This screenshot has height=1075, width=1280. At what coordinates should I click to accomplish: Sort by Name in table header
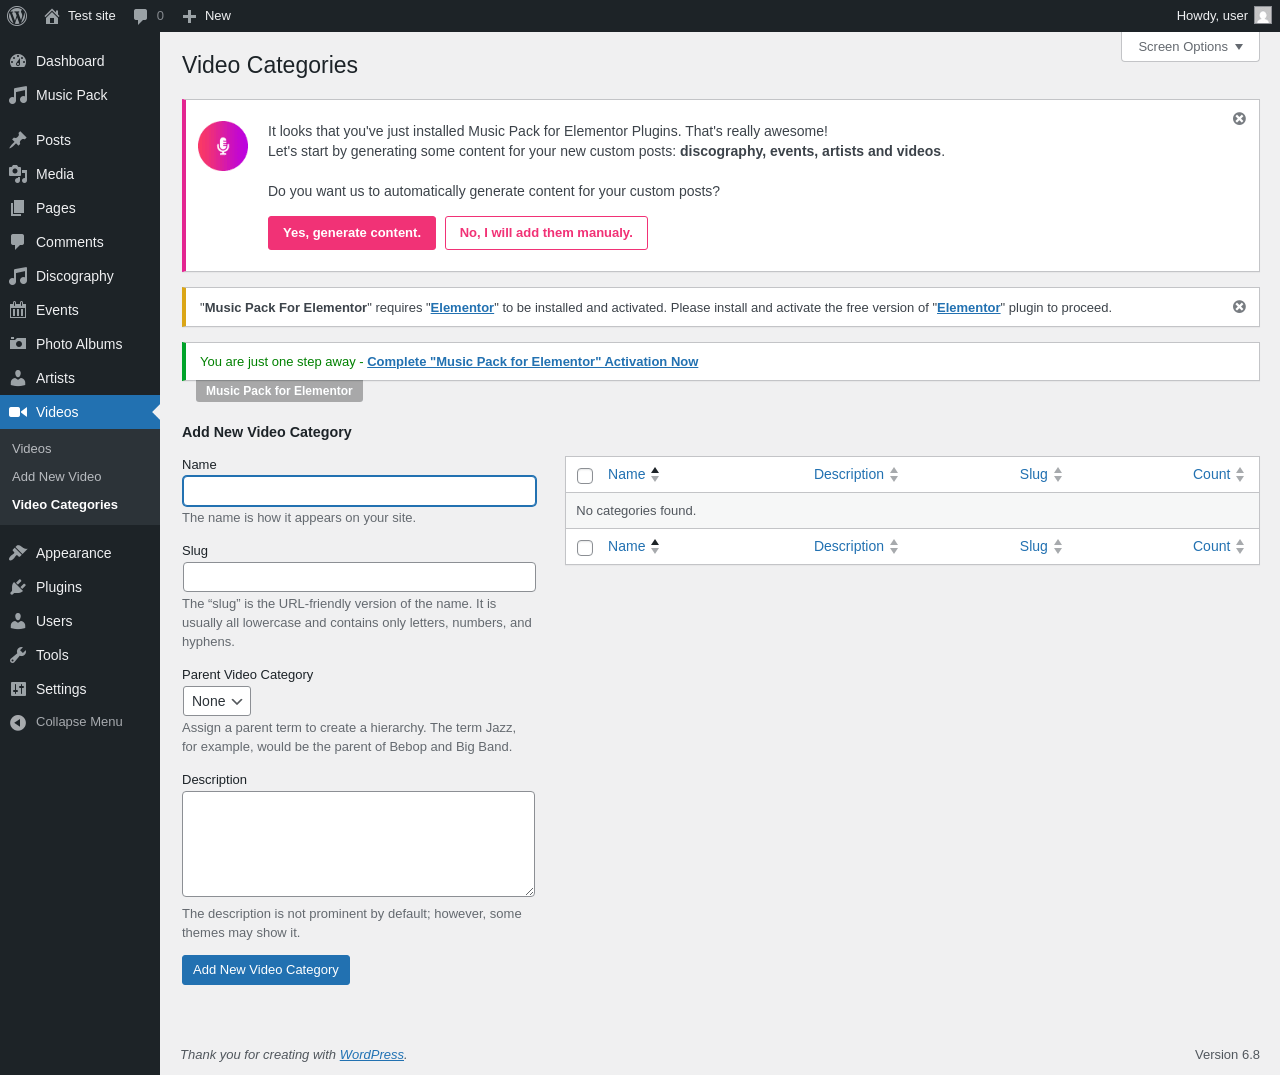click(634, 474)
